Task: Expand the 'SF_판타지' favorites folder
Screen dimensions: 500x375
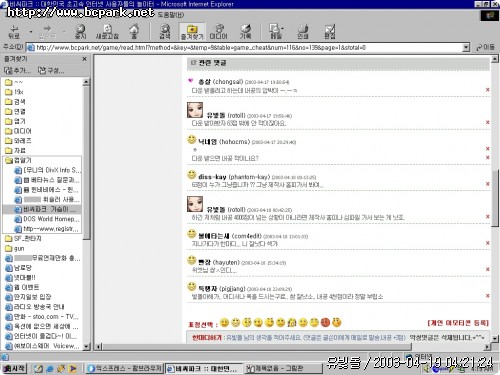Action: pyautogui.click(x=23, y=239)
